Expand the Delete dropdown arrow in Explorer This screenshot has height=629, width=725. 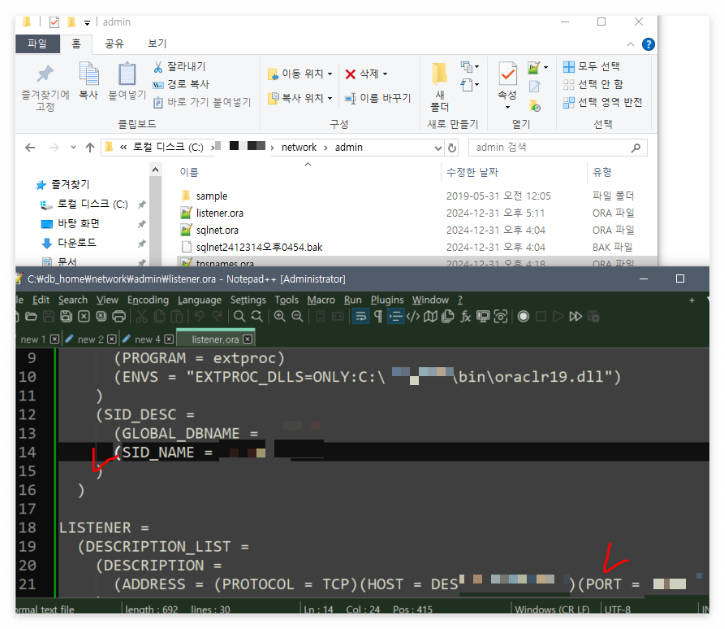[x=385, y=74]
